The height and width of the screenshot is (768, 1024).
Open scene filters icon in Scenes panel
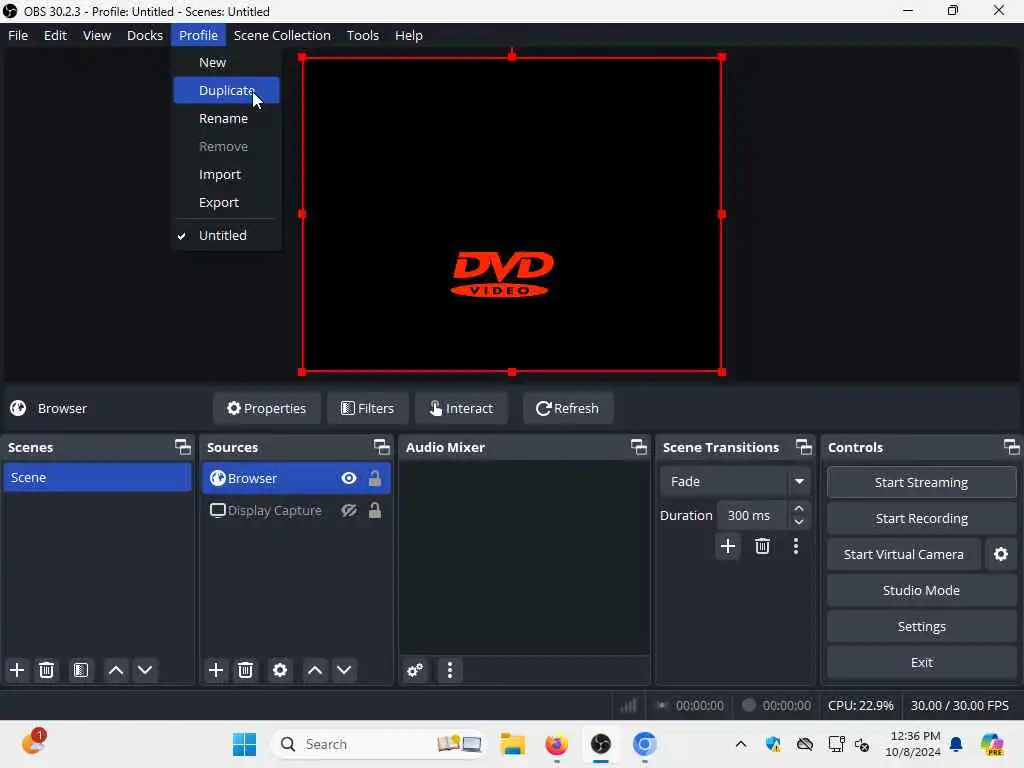tap(81, 670)
